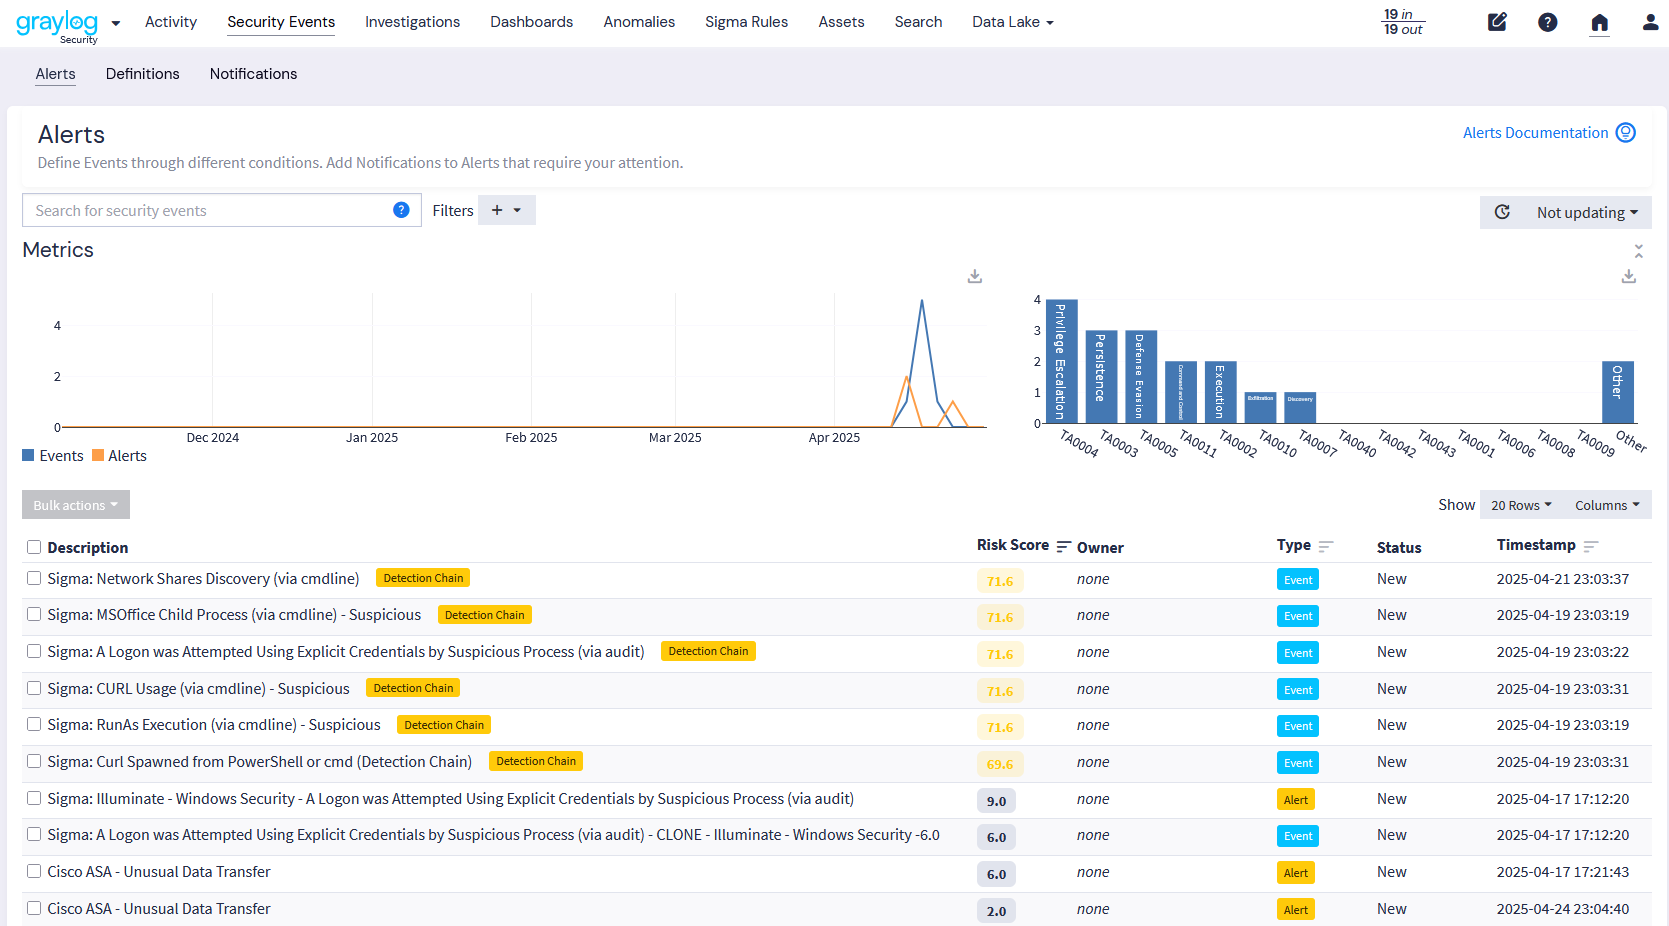Refresh the alerts list

[x=1502, y=212]
